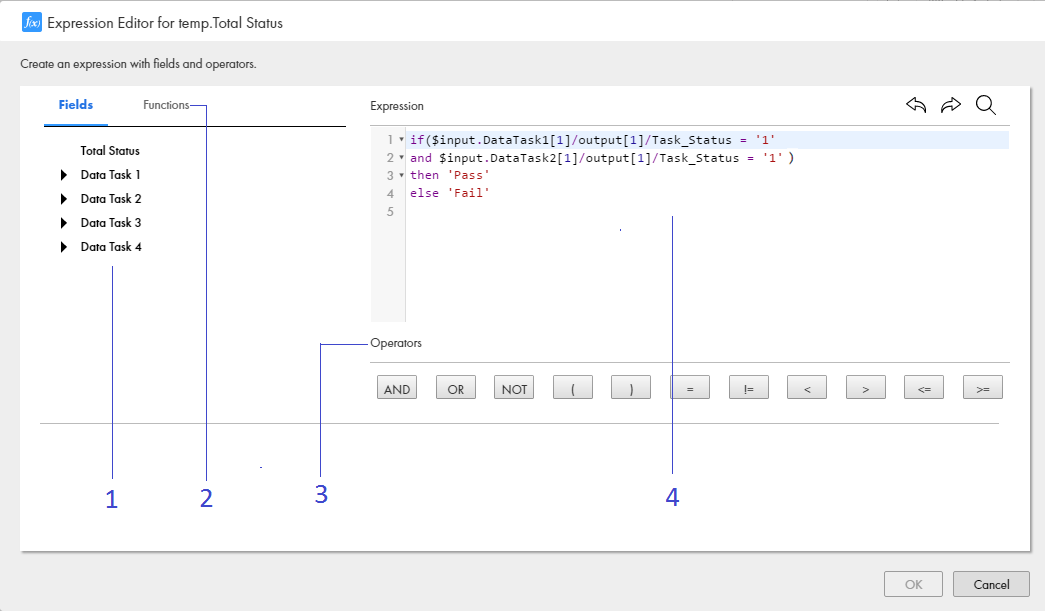
Task: Place cursor on the else 'Fail' line
Action: coord(450,193)
